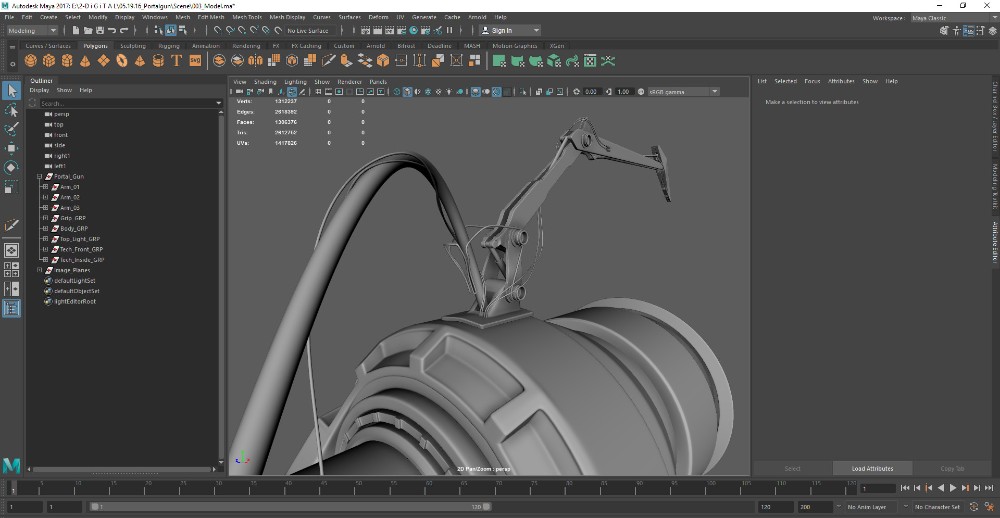Go to start of playback range
Image resolution: width=1000 pixels, height=518 pixels.
[904, 488]
